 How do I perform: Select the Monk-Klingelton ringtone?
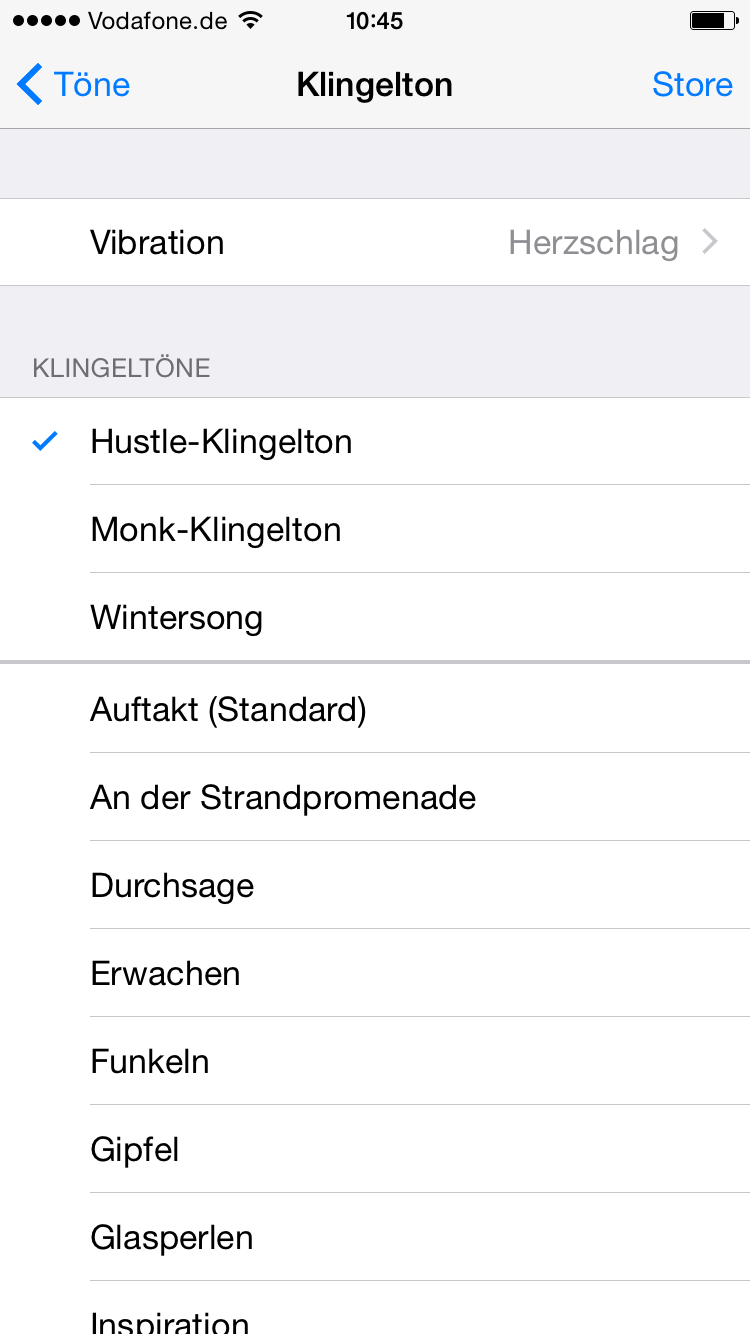click(x=216, y=529)
